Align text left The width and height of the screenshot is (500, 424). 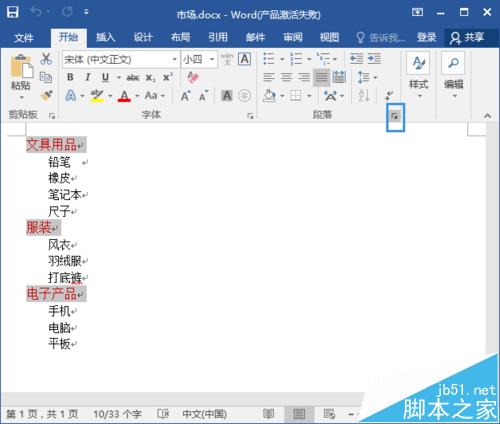coord(269,77)
